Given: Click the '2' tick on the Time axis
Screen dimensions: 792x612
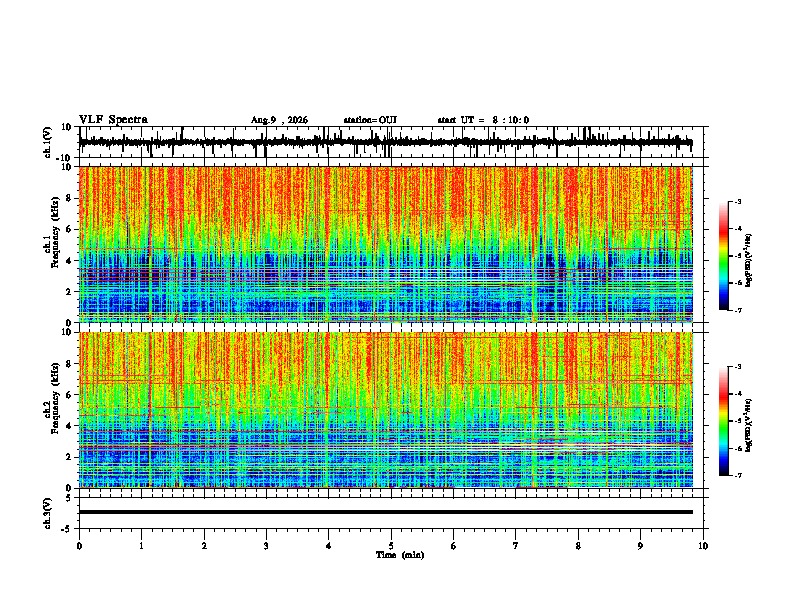Looking at the screenshot, I should (204, 546).
